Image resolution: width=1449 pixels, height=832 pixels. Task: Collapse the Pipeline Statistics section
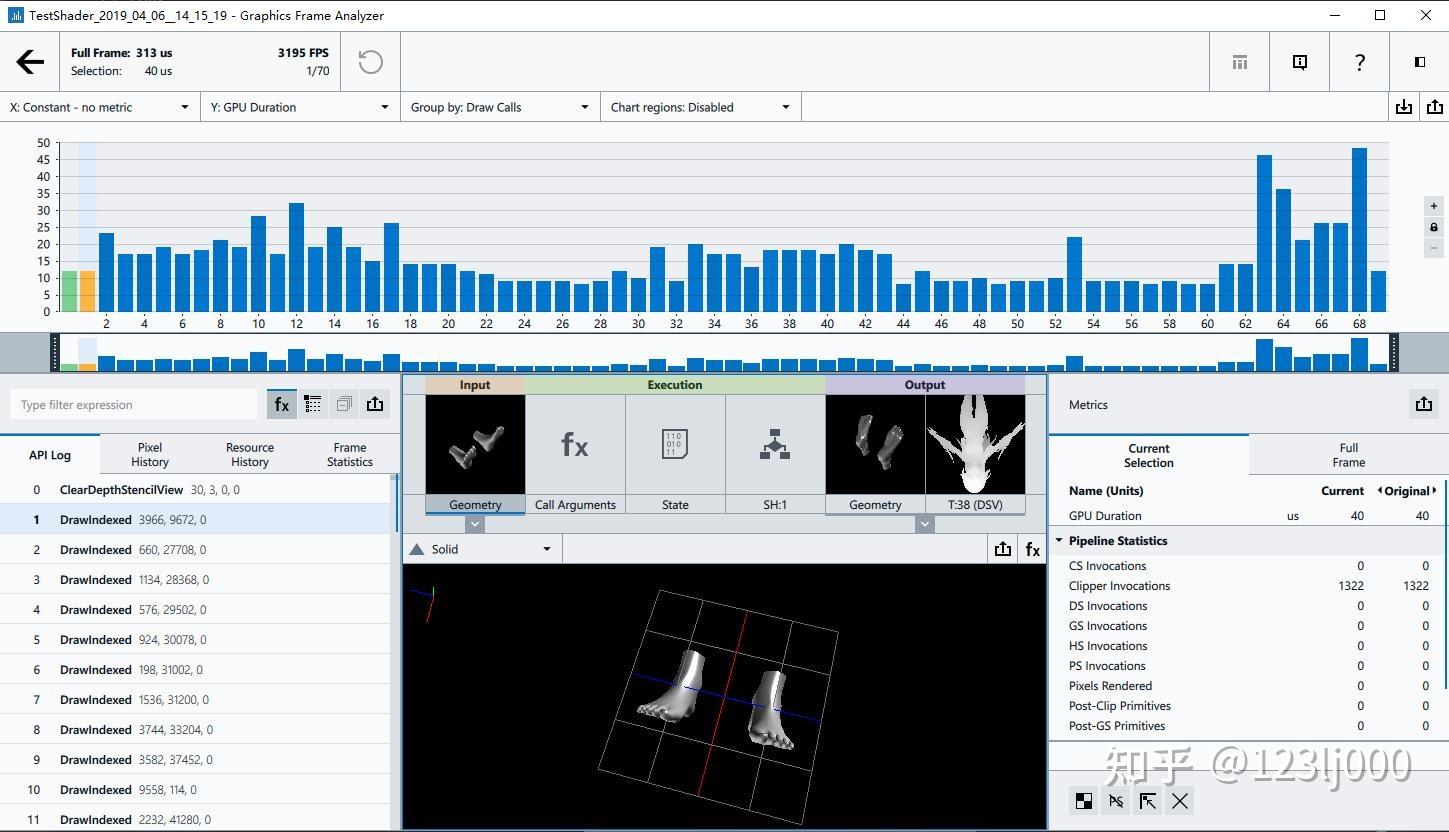1059,541
